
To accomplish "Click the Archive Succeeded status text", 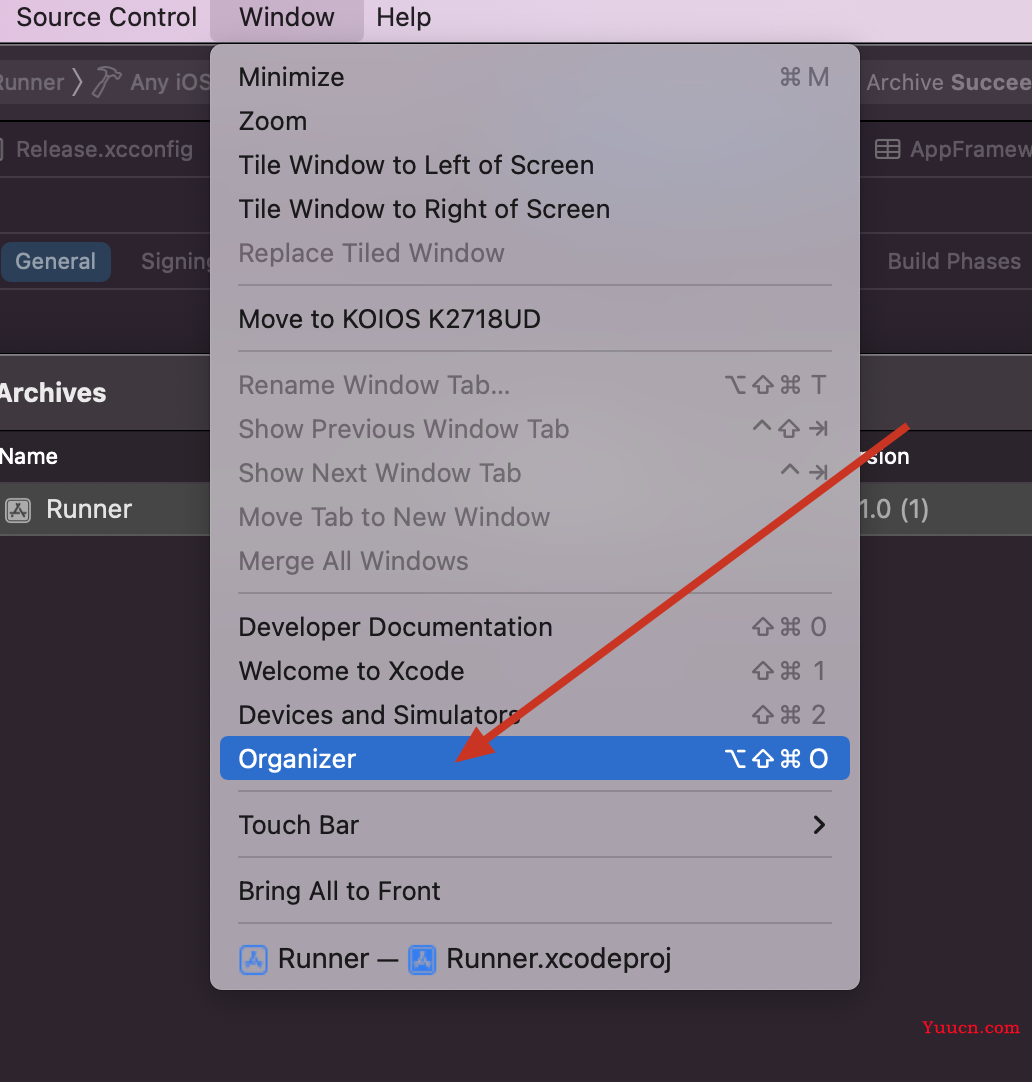I will pyautogui.click(x=949, y=83).
